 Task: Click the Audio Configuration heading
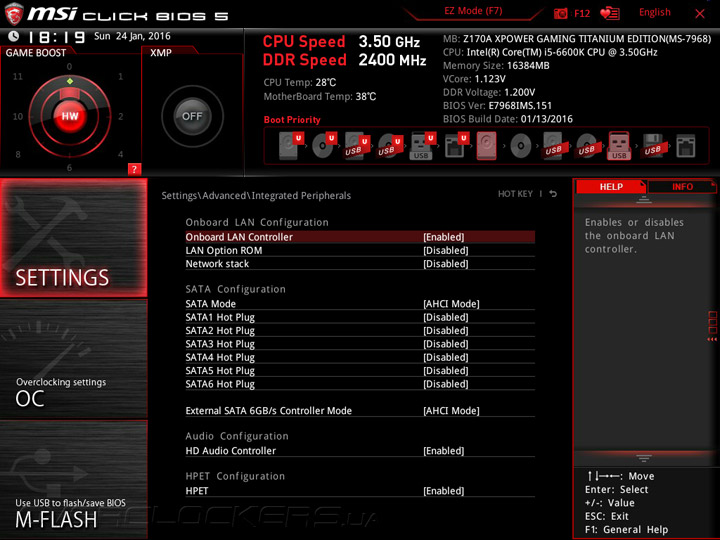coord(237,436)
